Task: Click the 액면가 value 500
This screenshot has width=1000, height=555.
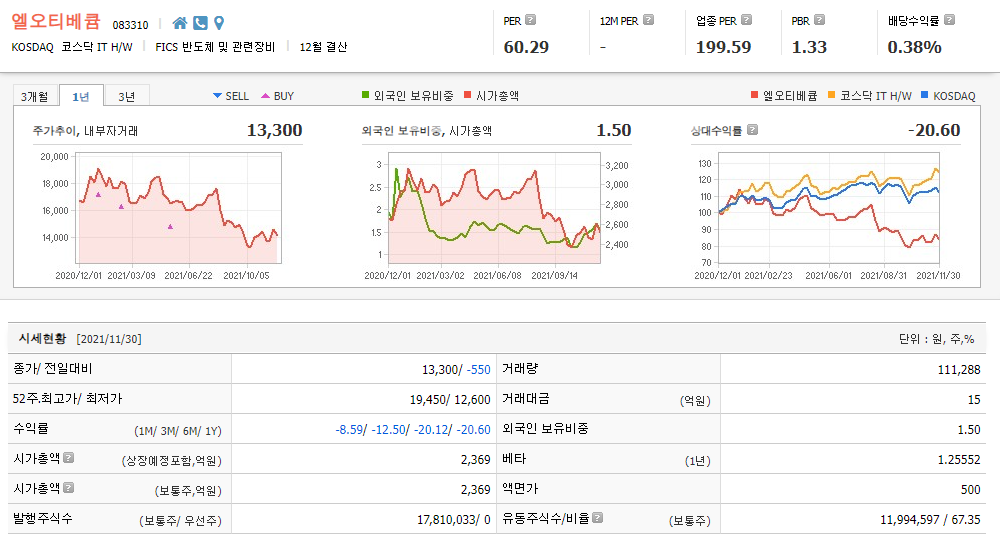Action: point(971,489)
